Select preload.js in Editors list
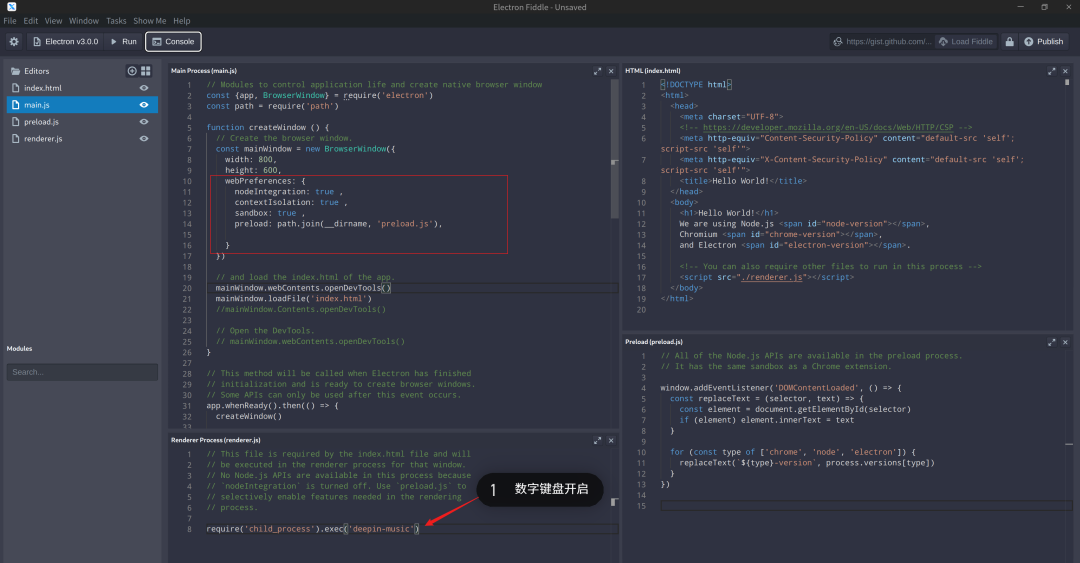 point(82,121)
